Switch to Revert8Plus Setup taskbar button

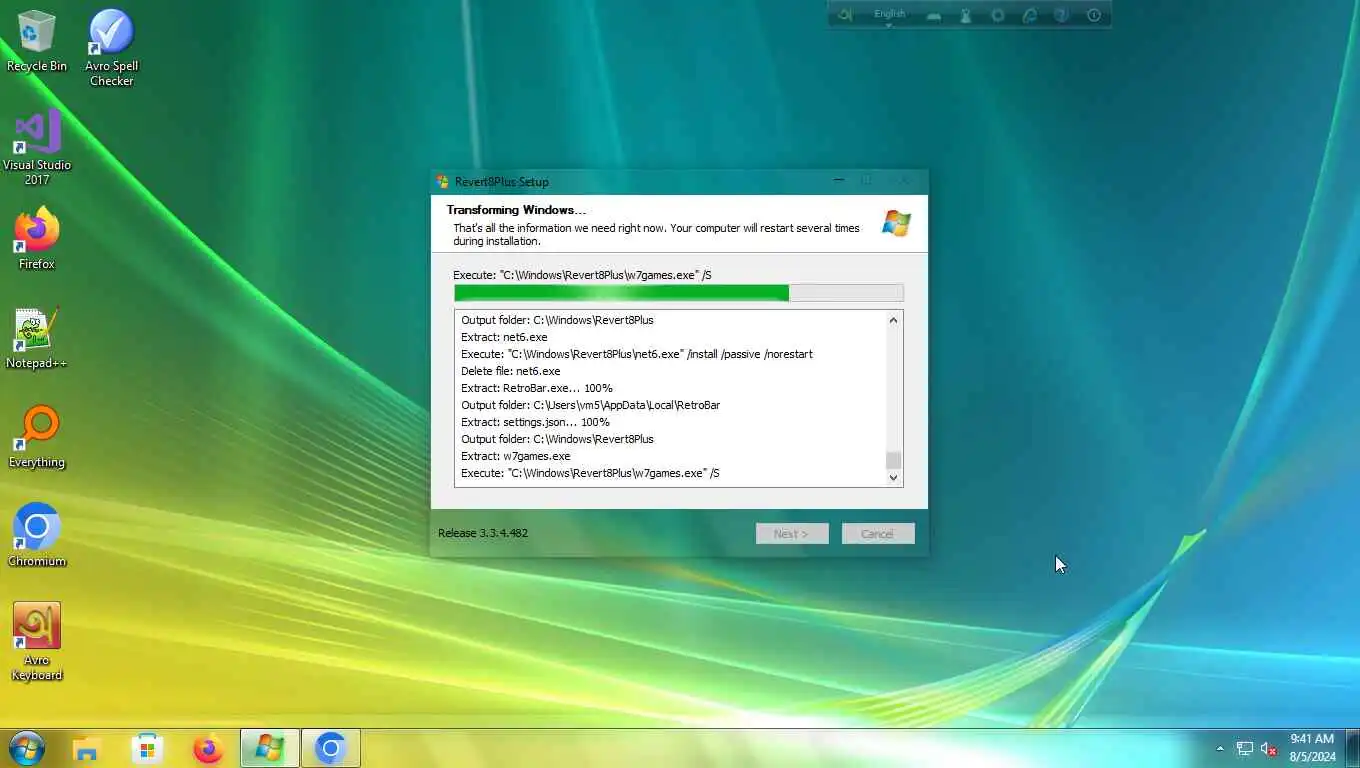coord(269,748)
